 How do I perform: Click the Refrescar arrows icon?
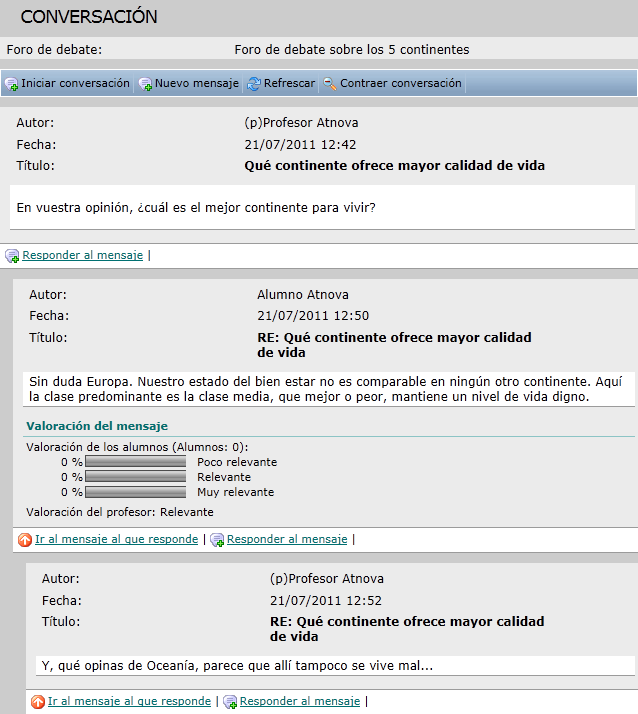pos(254,84)
